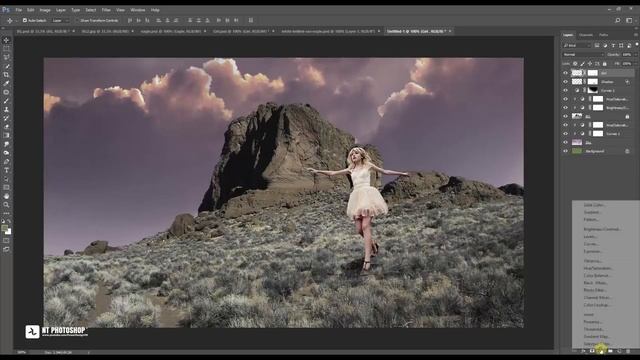Filter layers by type layers icon

(x=613, y=46)
